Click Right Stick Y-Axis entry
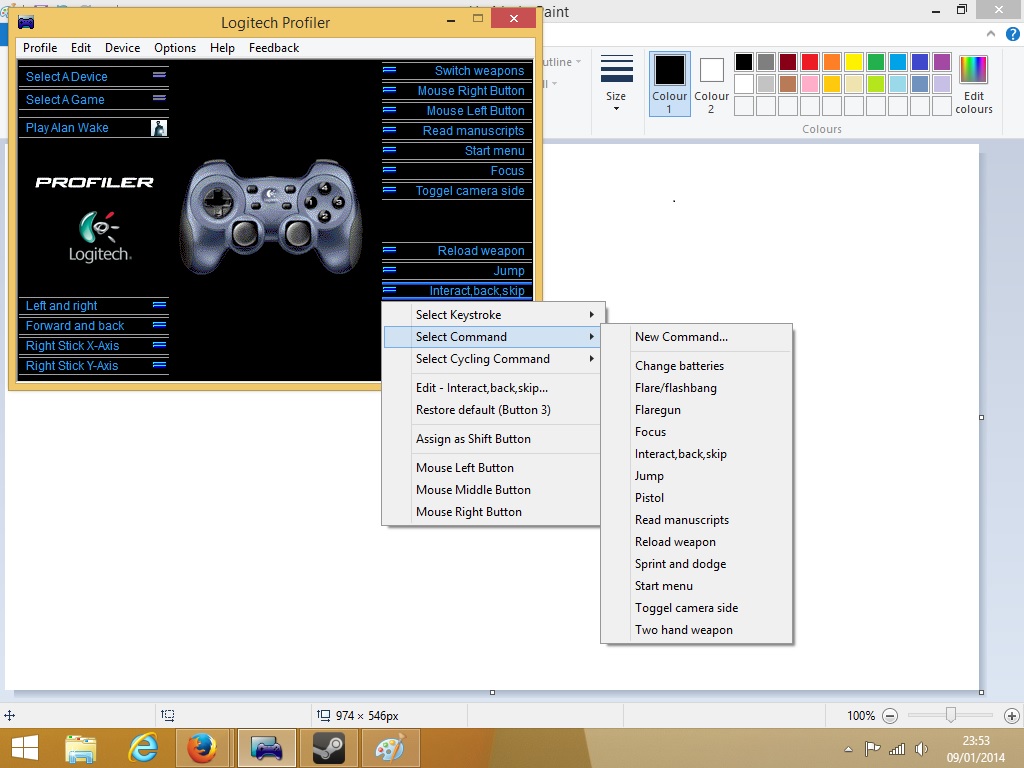Image resolution: width=1024 pixels, height=768 pixels. click(93, 366)
